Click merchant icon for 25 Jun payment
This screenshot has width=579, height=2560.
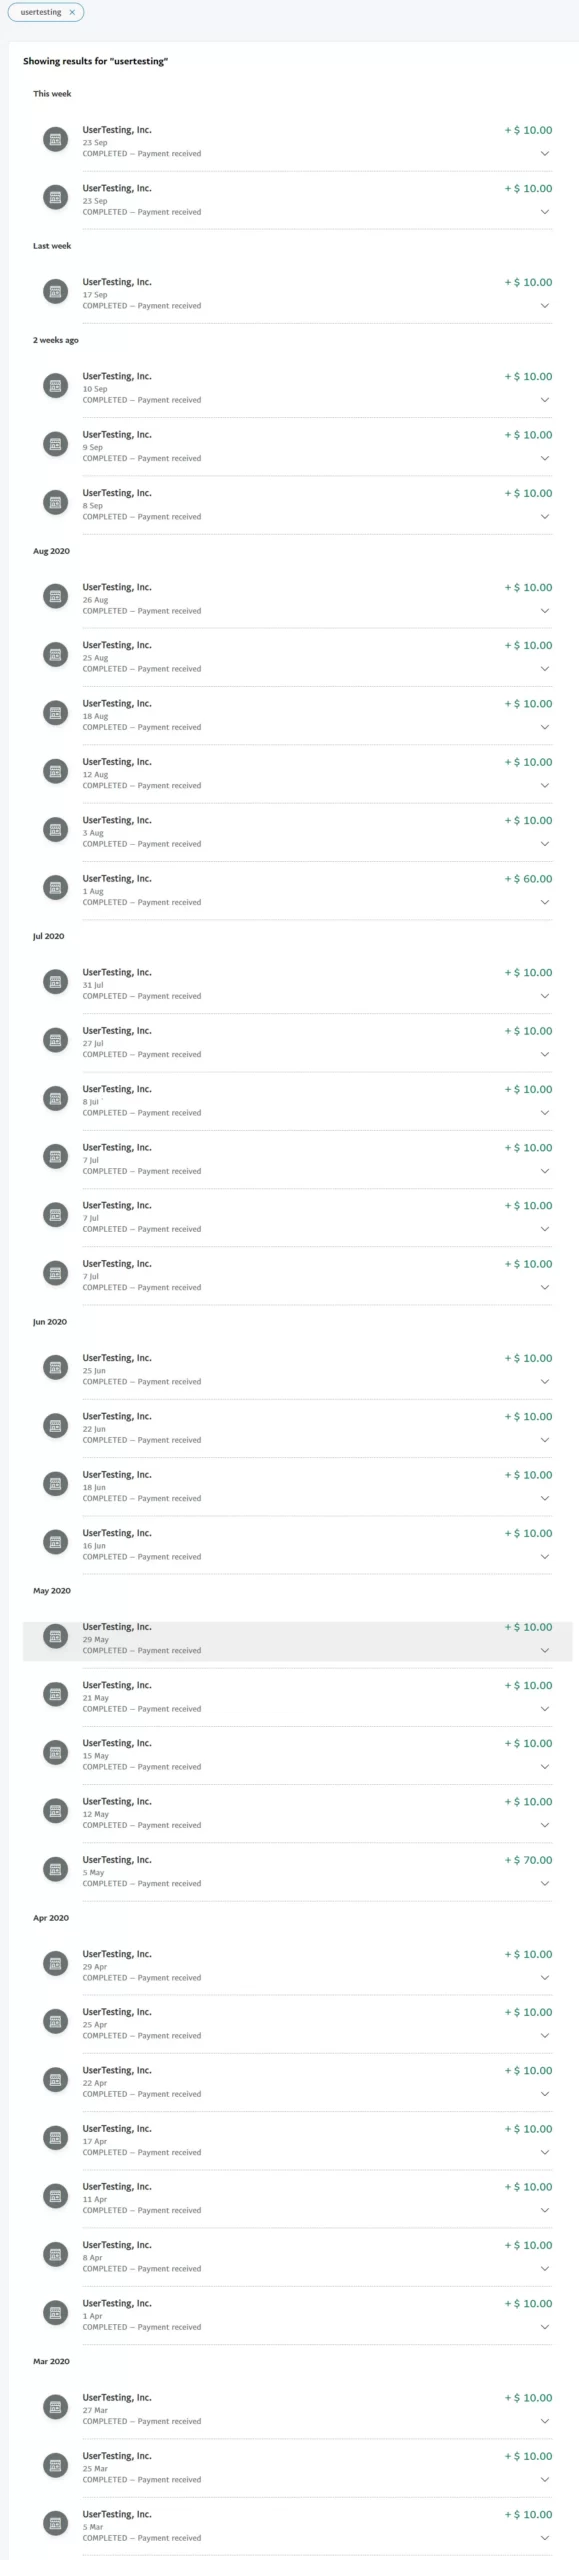(x=56, y=1367)
